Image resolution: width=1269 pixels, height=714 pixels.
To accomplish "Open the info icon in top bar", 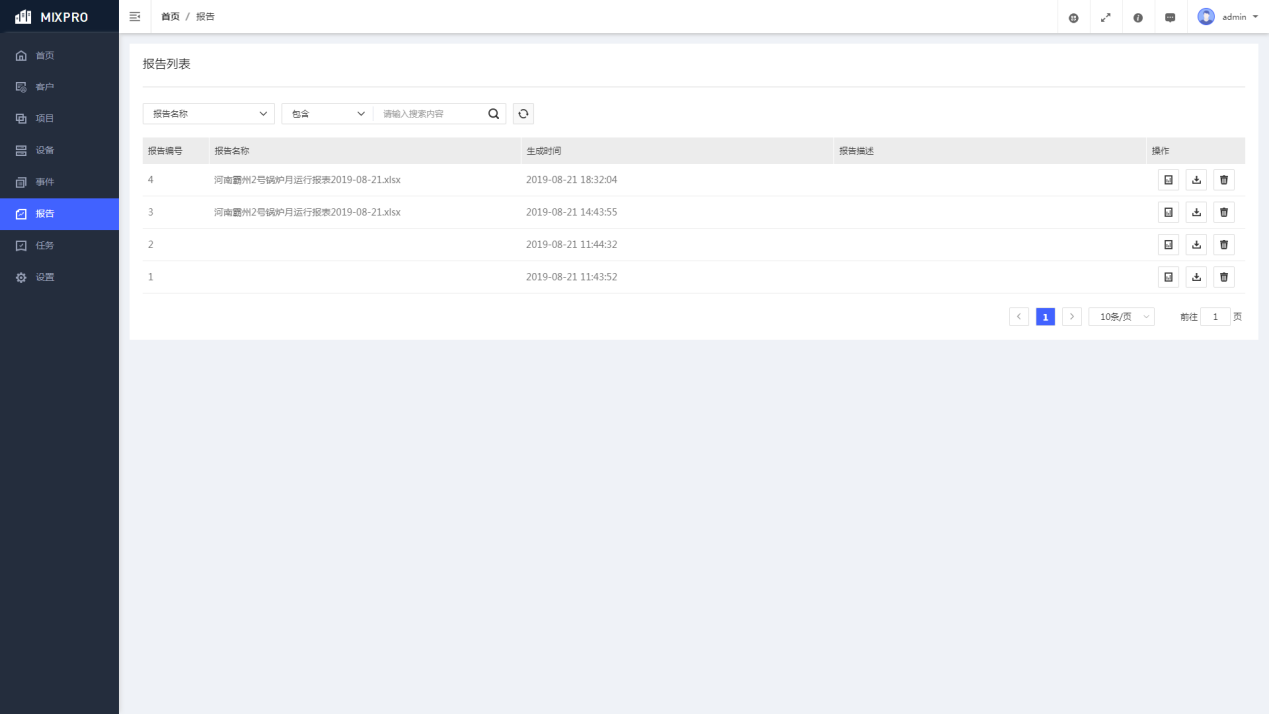I will (x=1138, y=17).
